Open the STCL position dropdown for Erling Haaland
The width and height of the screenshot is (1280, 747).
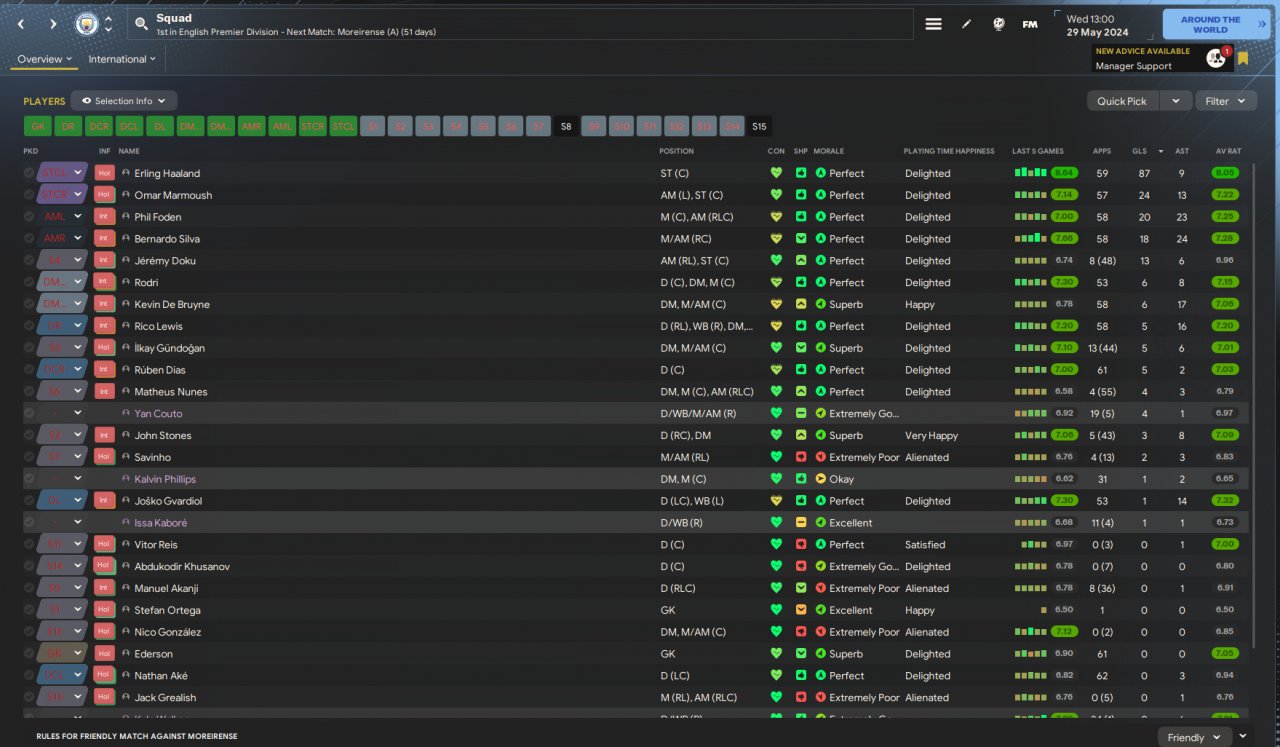pos(62,173)
